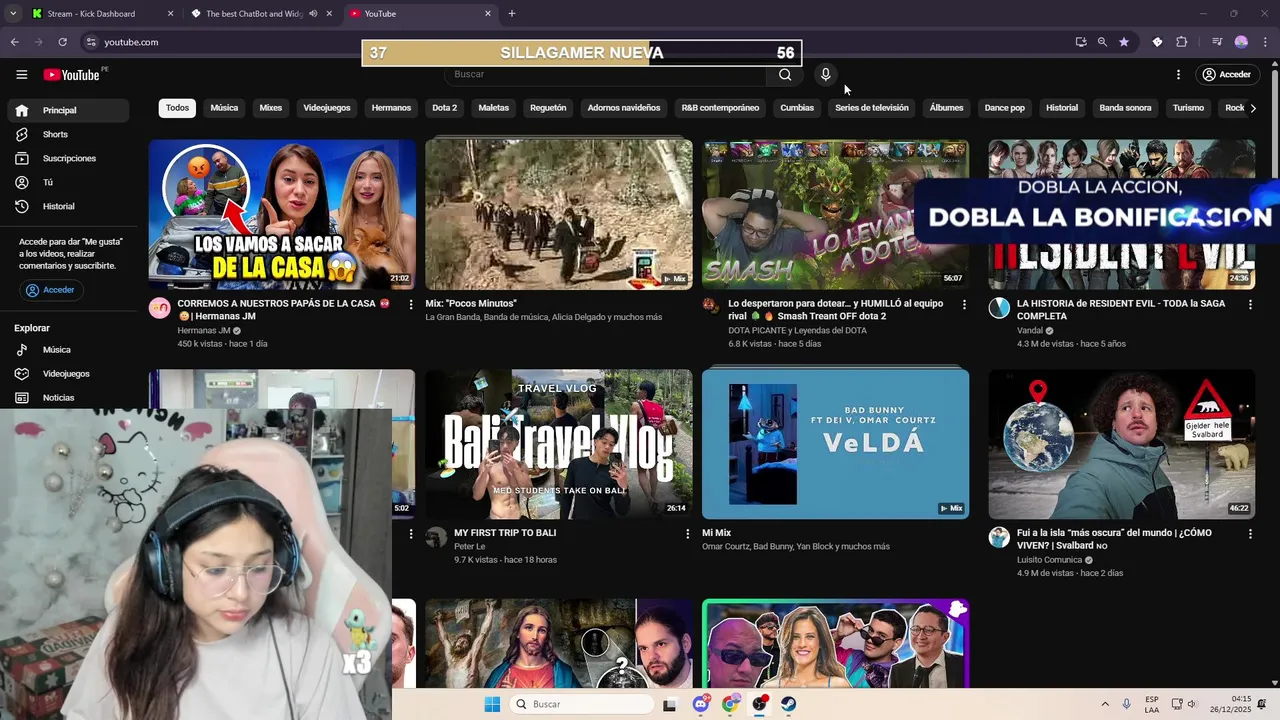
Task: Bookmark this page with the star icon
Action: (1124, 42)
